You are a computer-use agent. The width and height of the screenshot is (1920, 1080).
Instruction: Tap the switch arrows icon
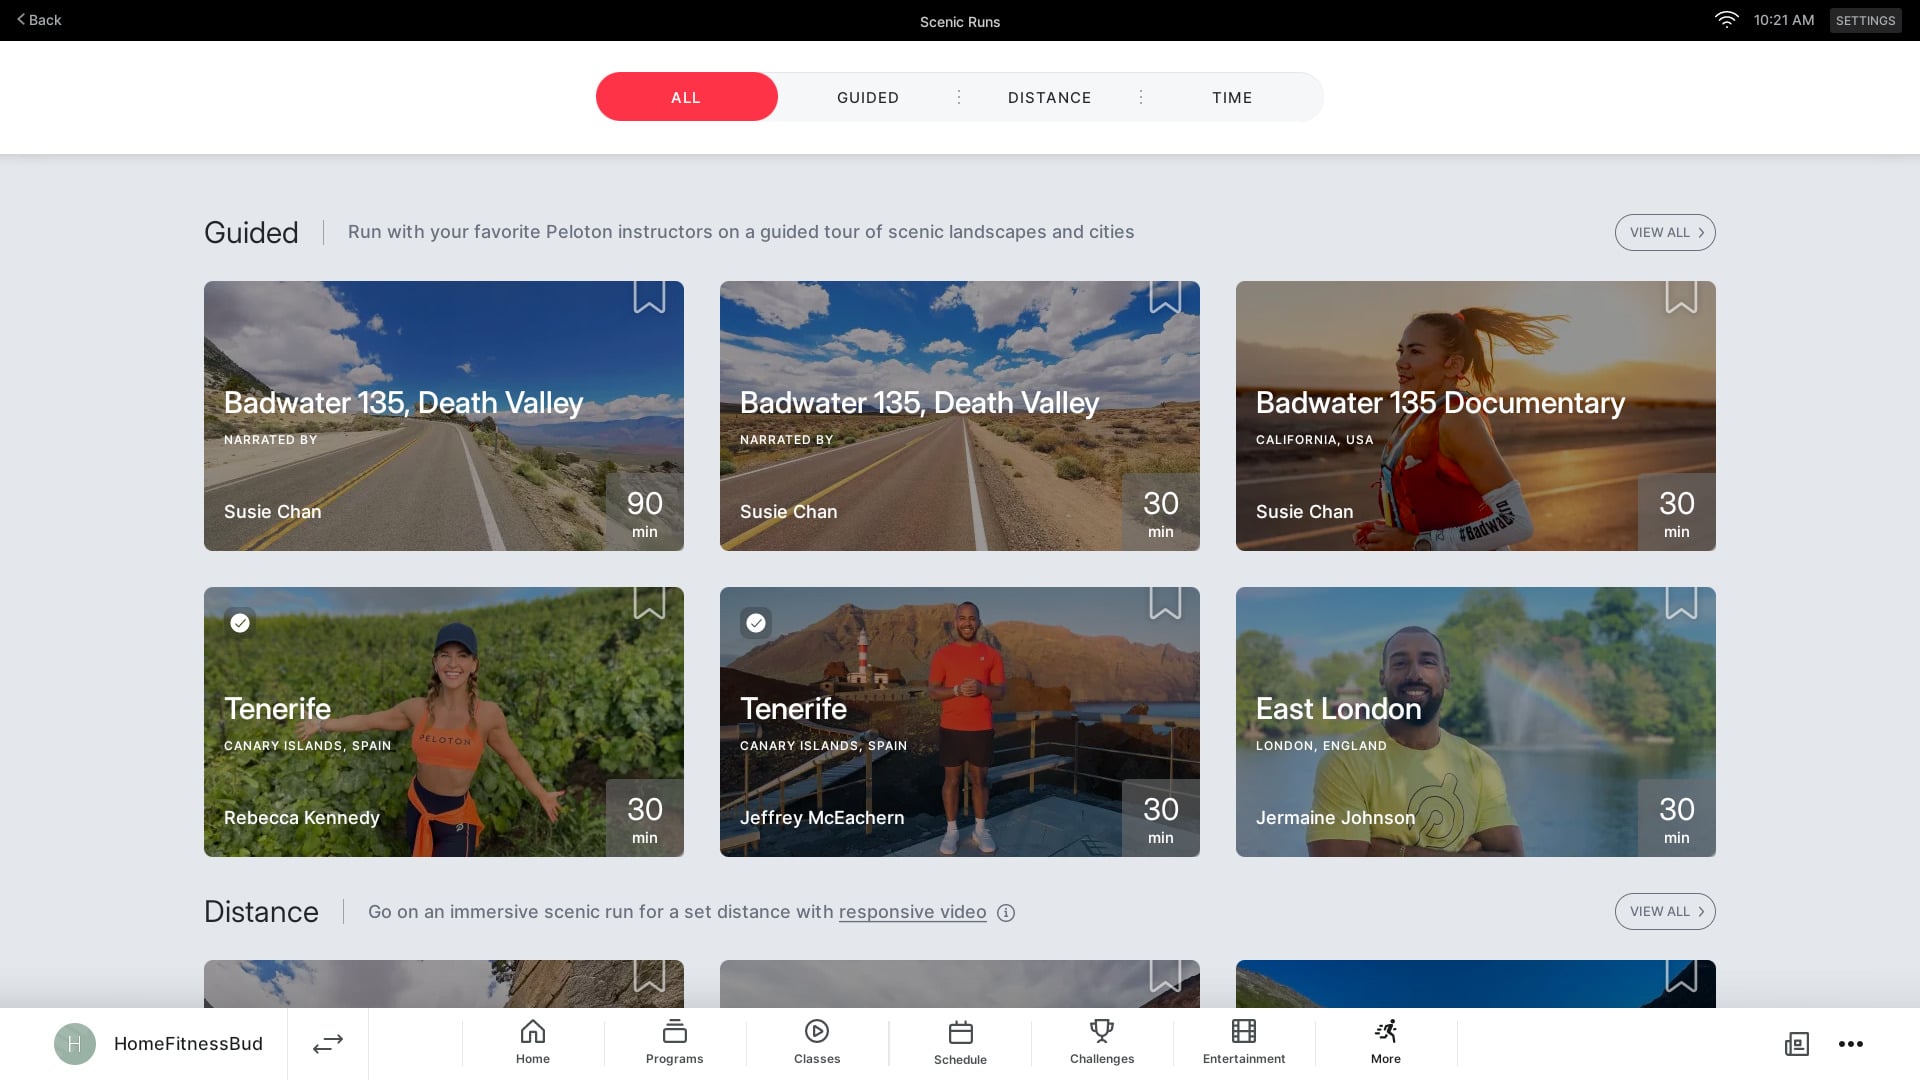click(x=328, y=1044)
